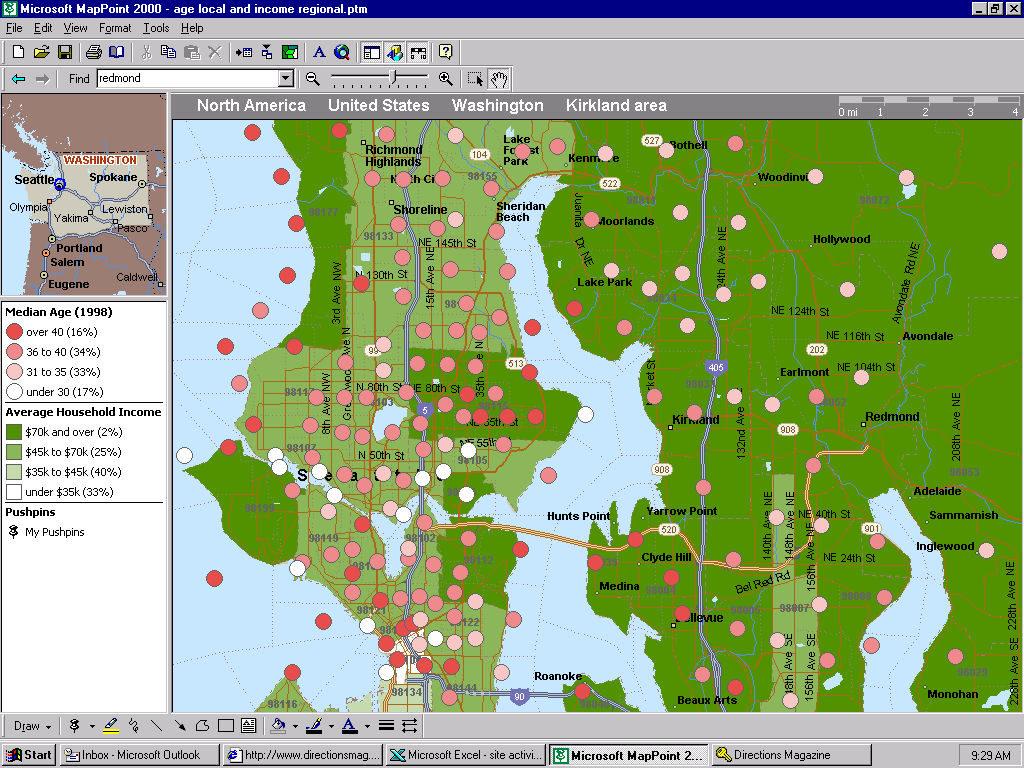Image resolution: width=1024 pixels, height=768 pixels.
Task: Switch to Microsoft Excel in taskbar
Action: tap(466, 755)
